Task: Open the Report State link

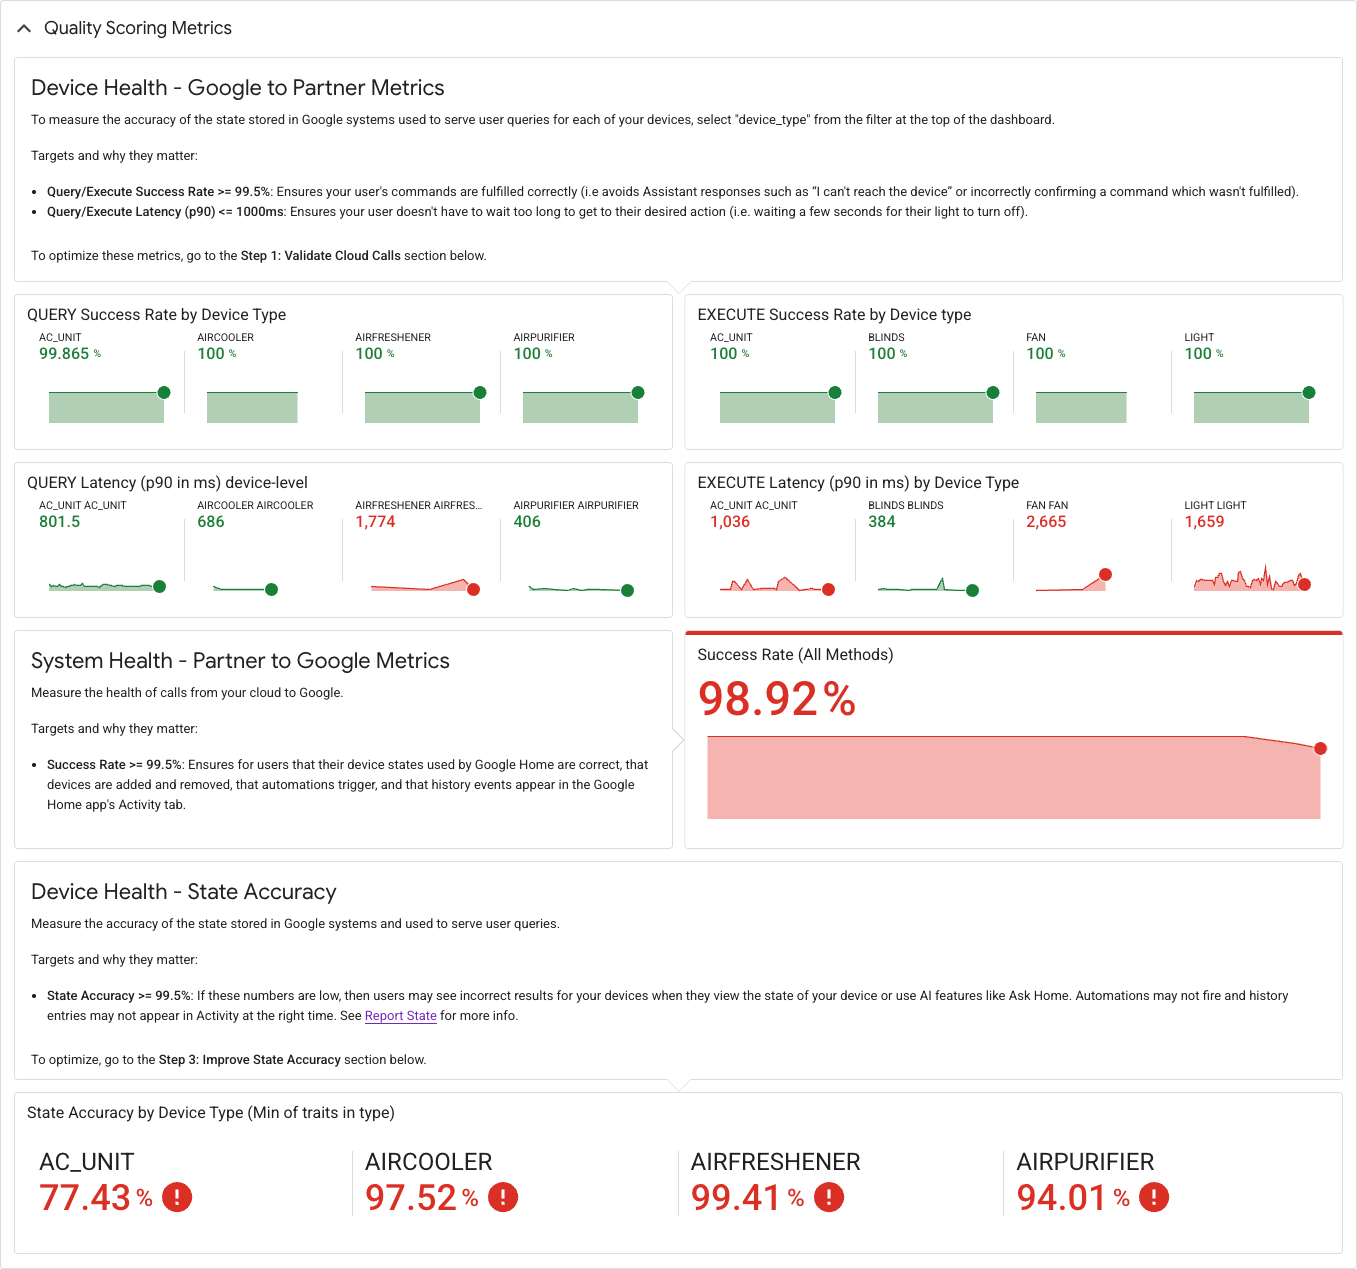Action: pyautogui.click(x=401, y=1016)
